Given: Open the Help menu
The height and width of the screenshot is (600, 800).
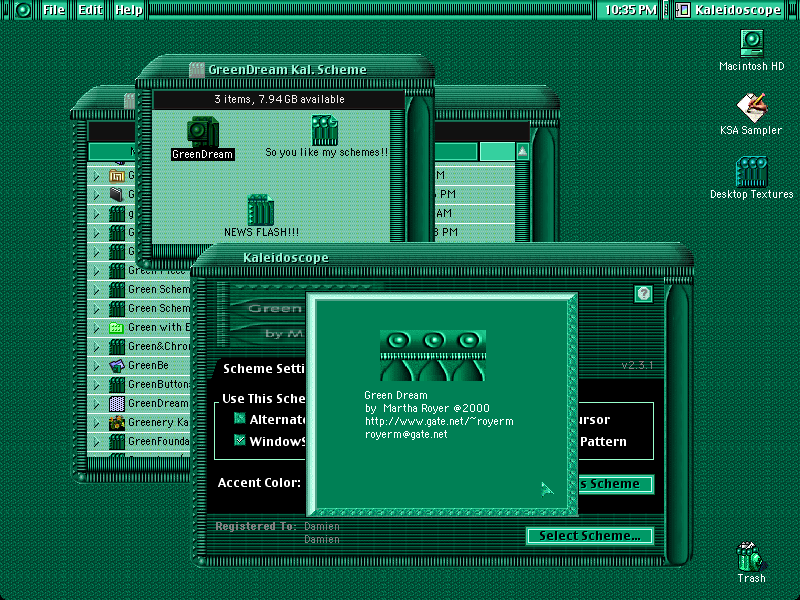Looking at the screenshot, I should 129,10.
